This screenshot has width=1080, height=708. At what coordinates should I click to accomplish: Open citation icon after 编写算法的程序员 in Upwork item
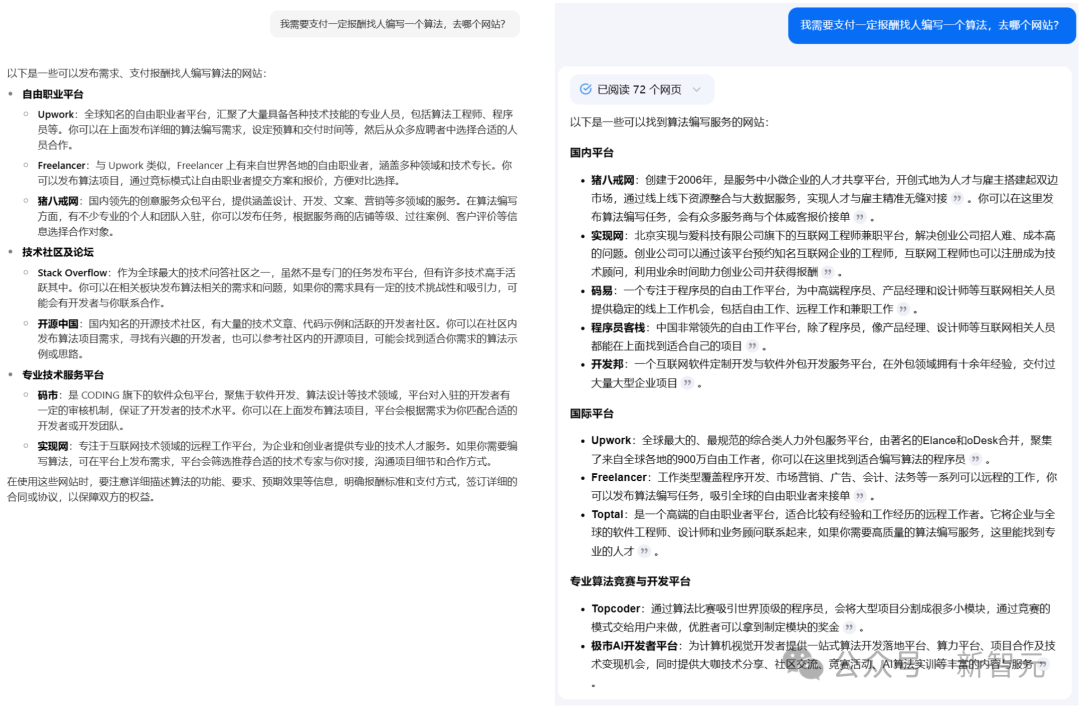[975, 459]
